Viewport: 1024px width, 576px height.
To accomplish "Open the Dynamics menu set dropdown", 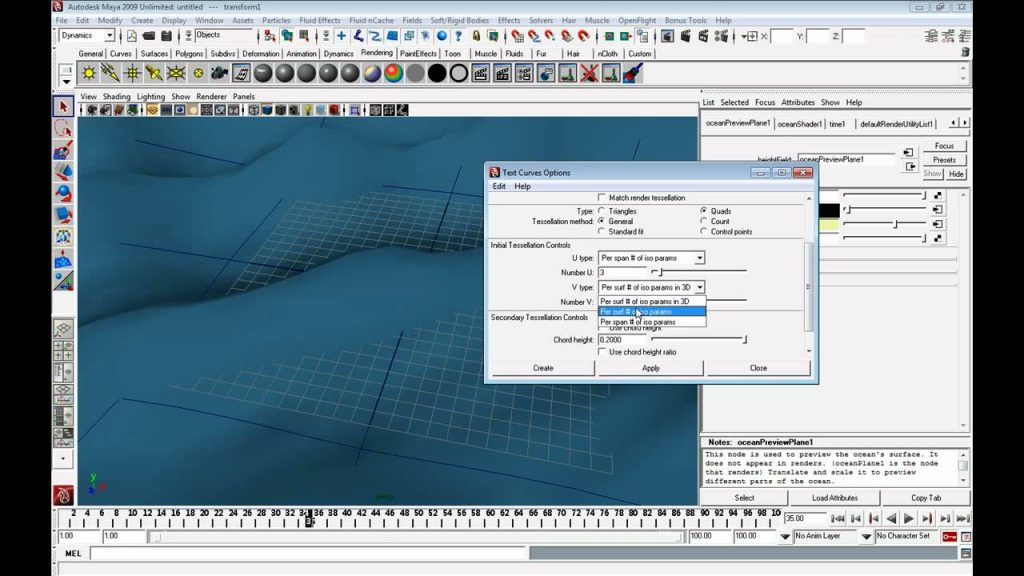I will tap(87, 36).
